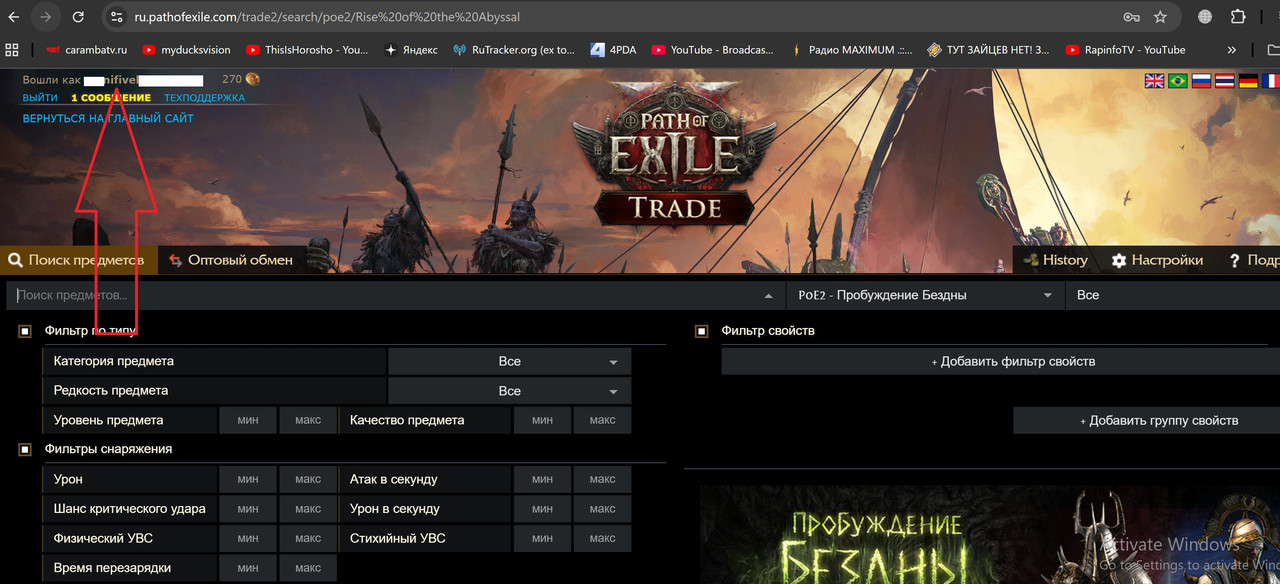Click Уровень предмета мин field

point(248,420)
